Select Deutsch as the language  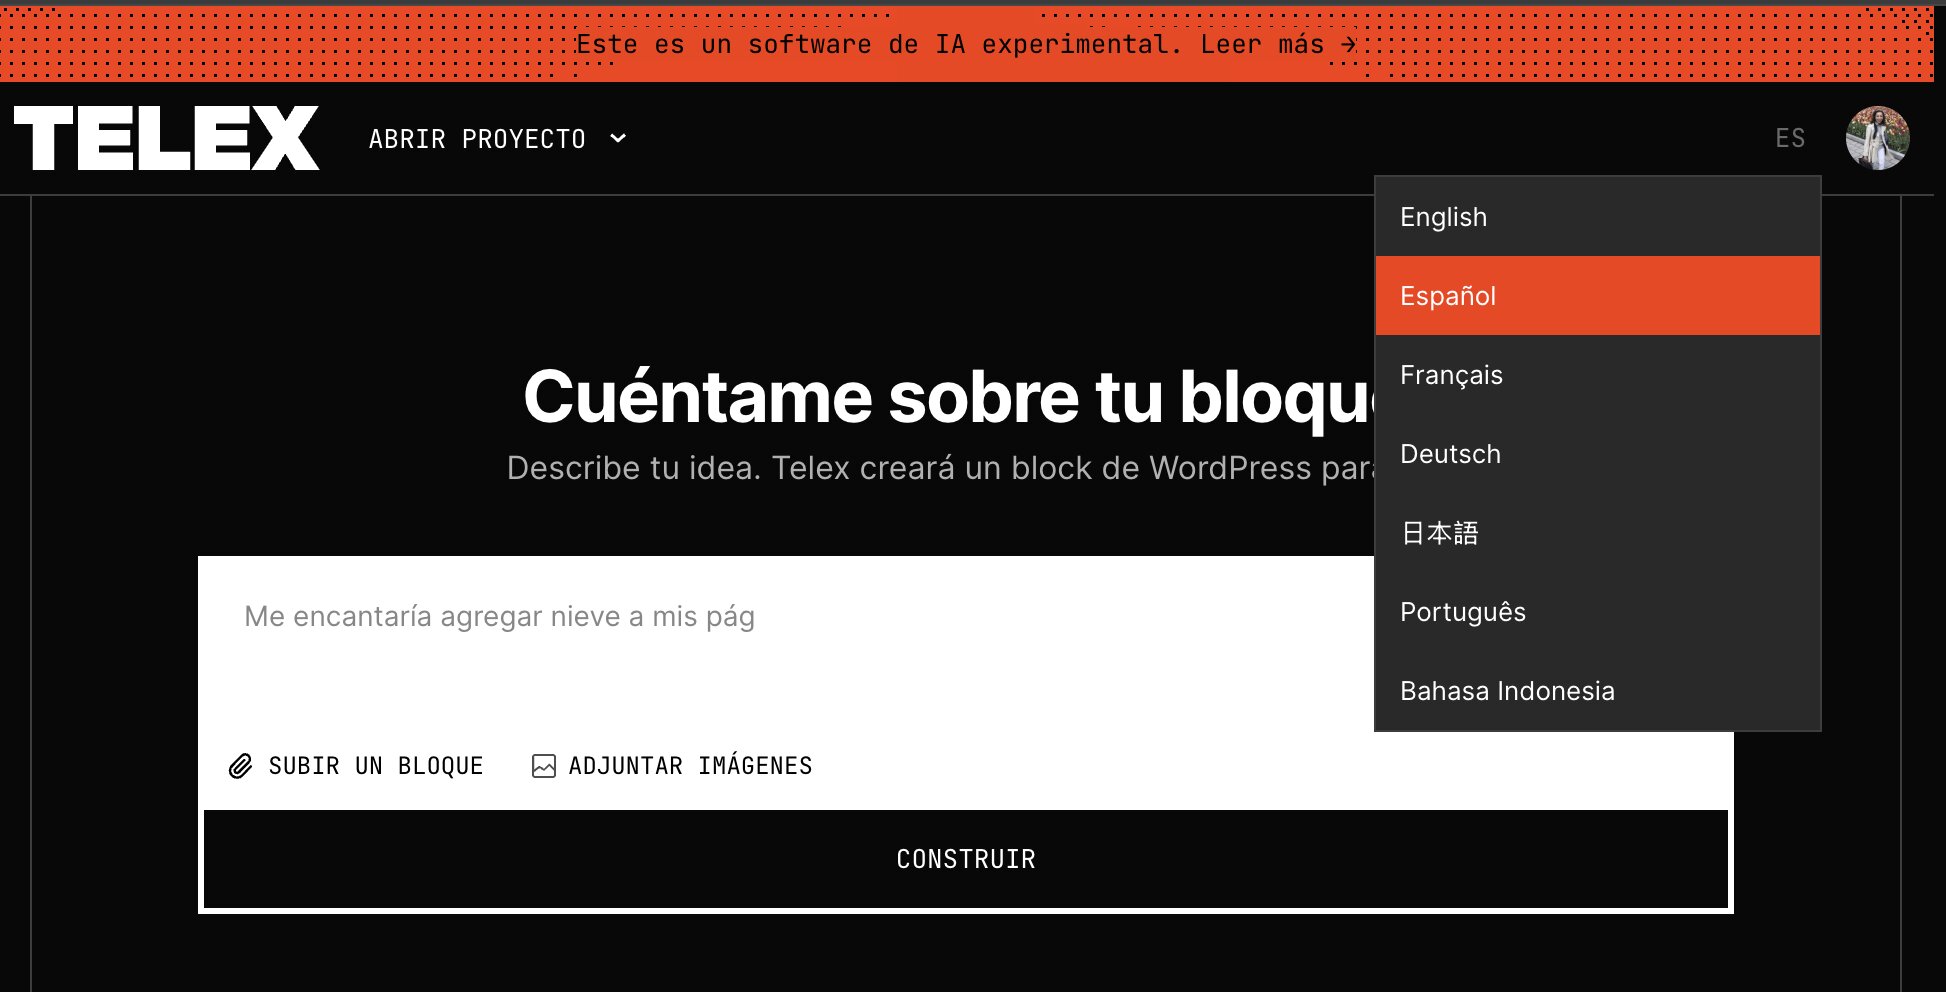[x=1450, y=454]
